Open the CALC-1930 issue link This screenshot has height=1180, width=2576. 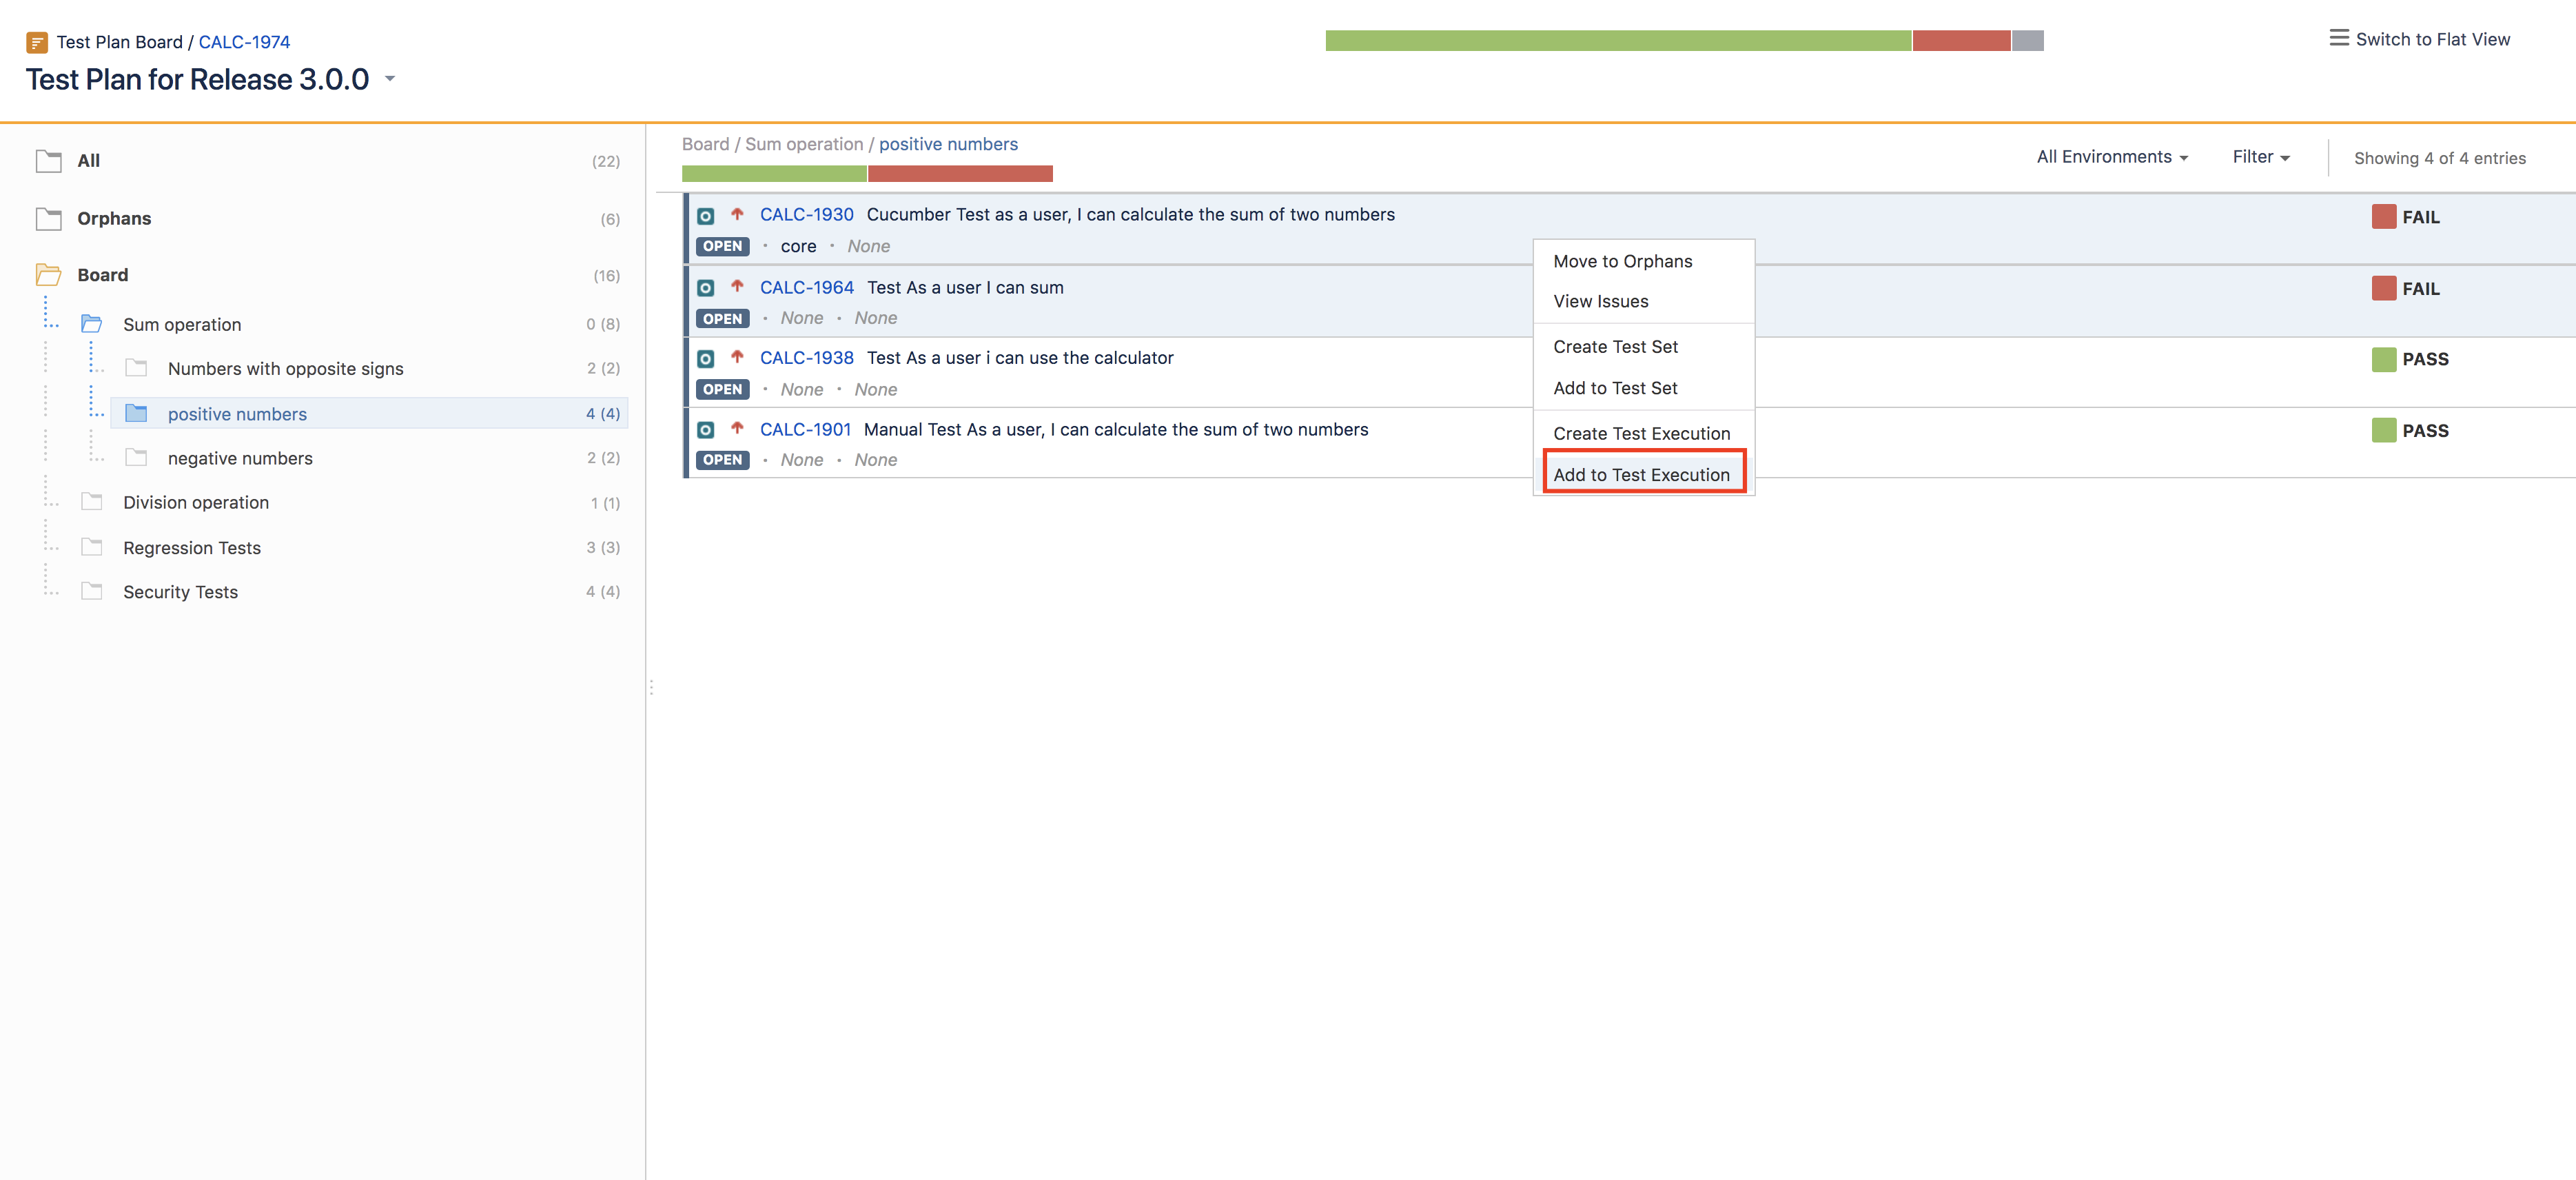[806, 214]
